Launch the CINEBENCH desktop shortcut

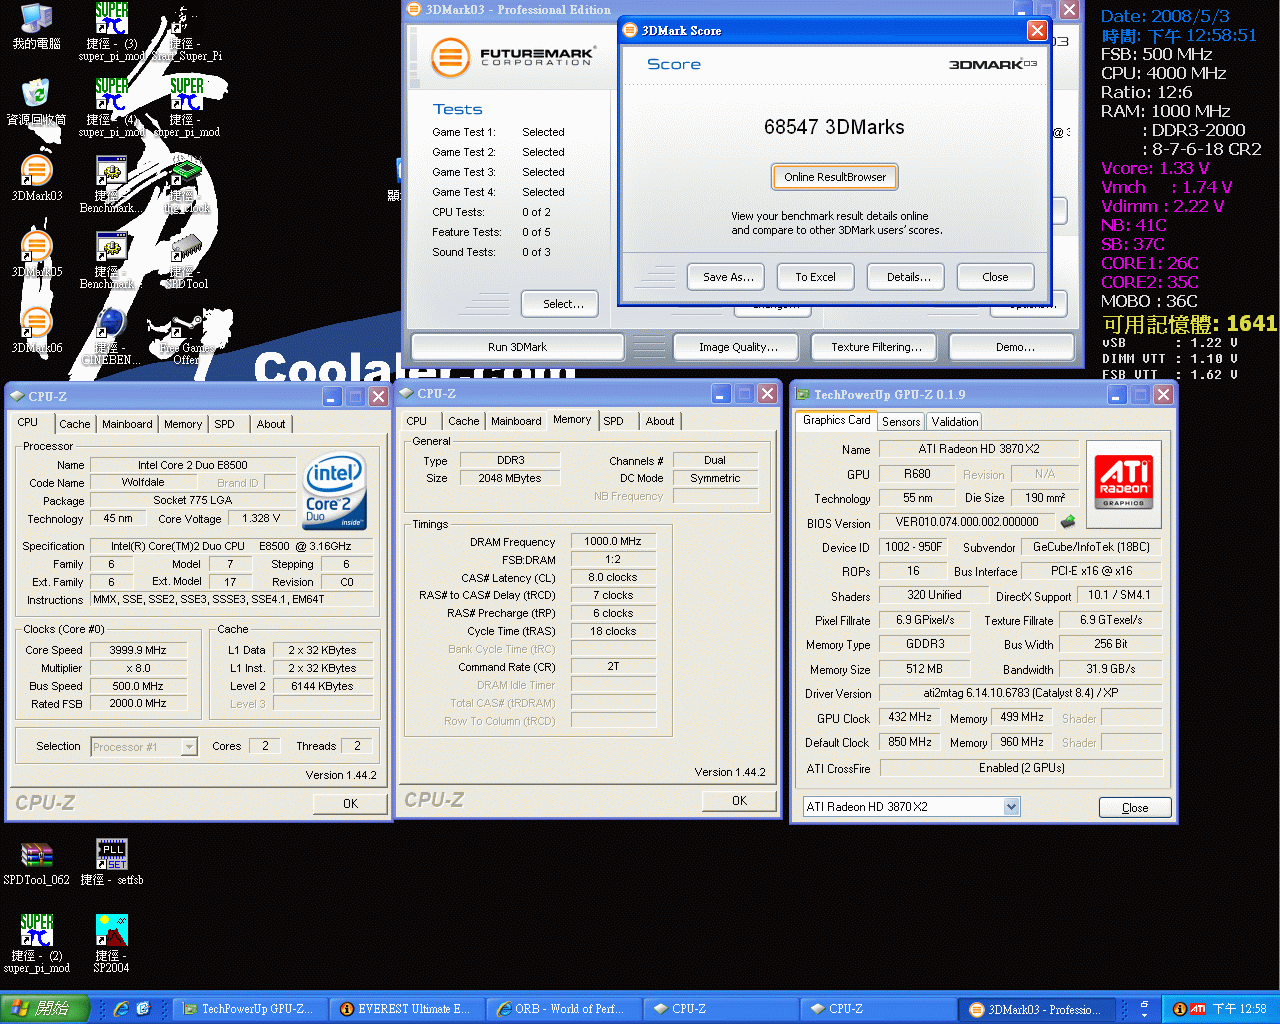click(x=111, y=324)
